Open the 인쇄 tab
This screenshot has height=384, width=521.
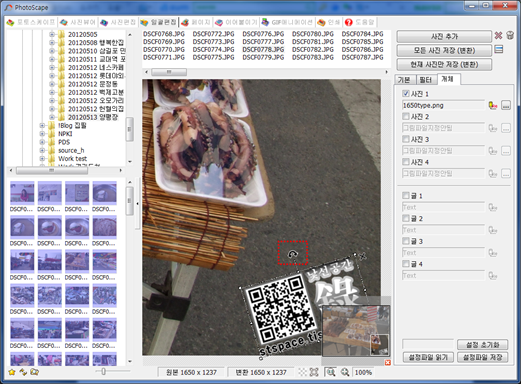pyautogui.click(x=328, y=22)
